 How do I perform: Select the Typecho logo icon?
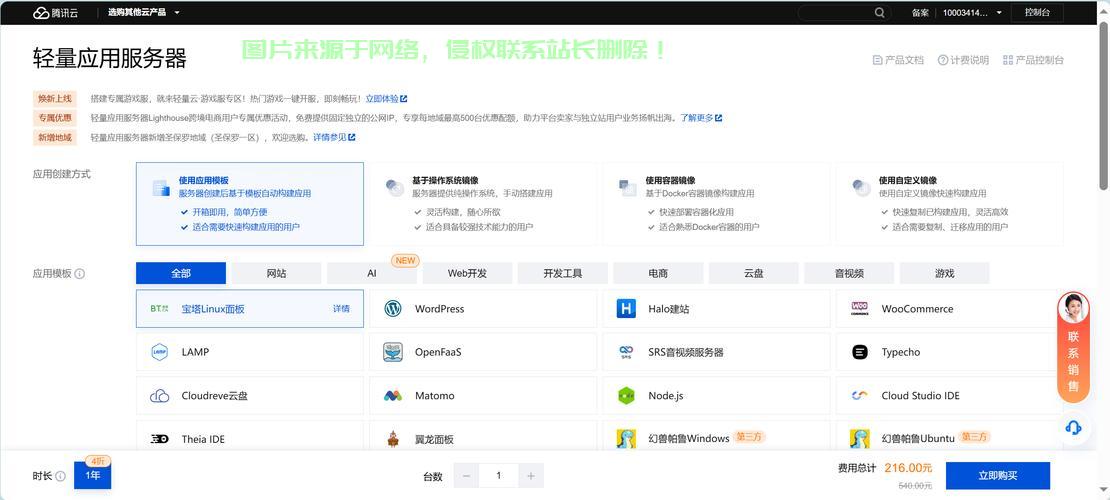pos(859,352)
